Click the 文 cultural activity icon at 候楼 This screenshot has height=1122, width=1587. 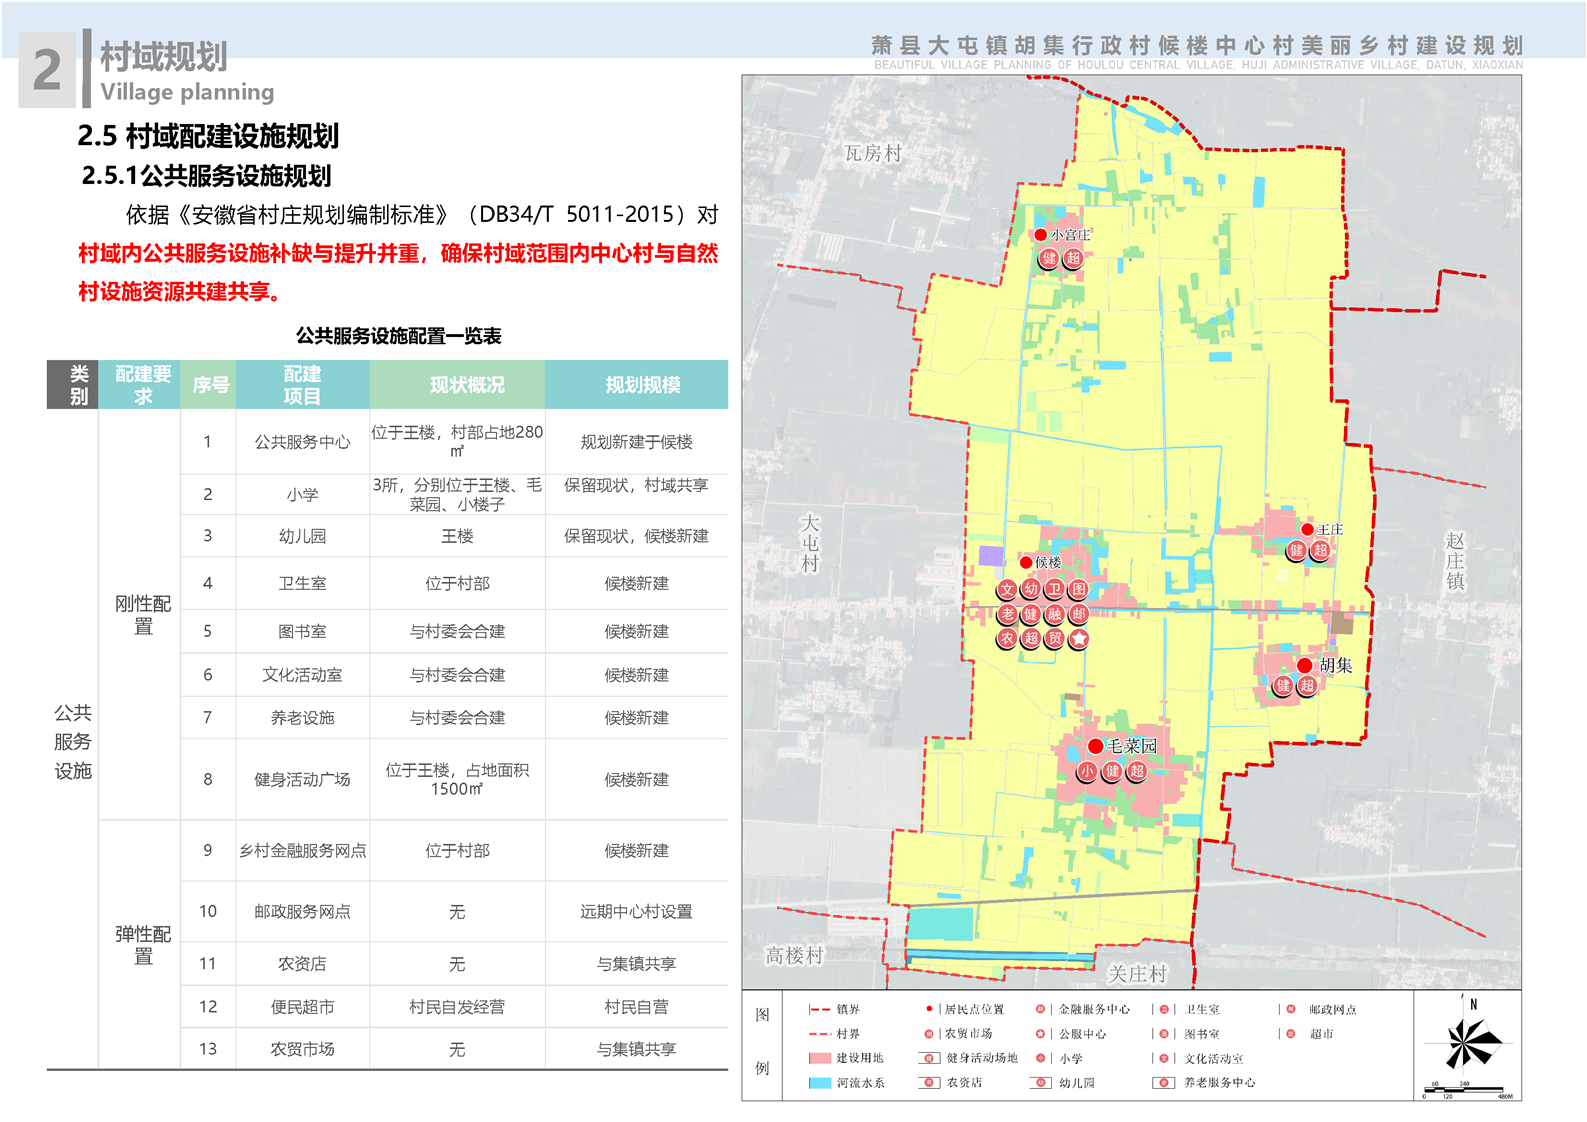[x=1007, y=590]
